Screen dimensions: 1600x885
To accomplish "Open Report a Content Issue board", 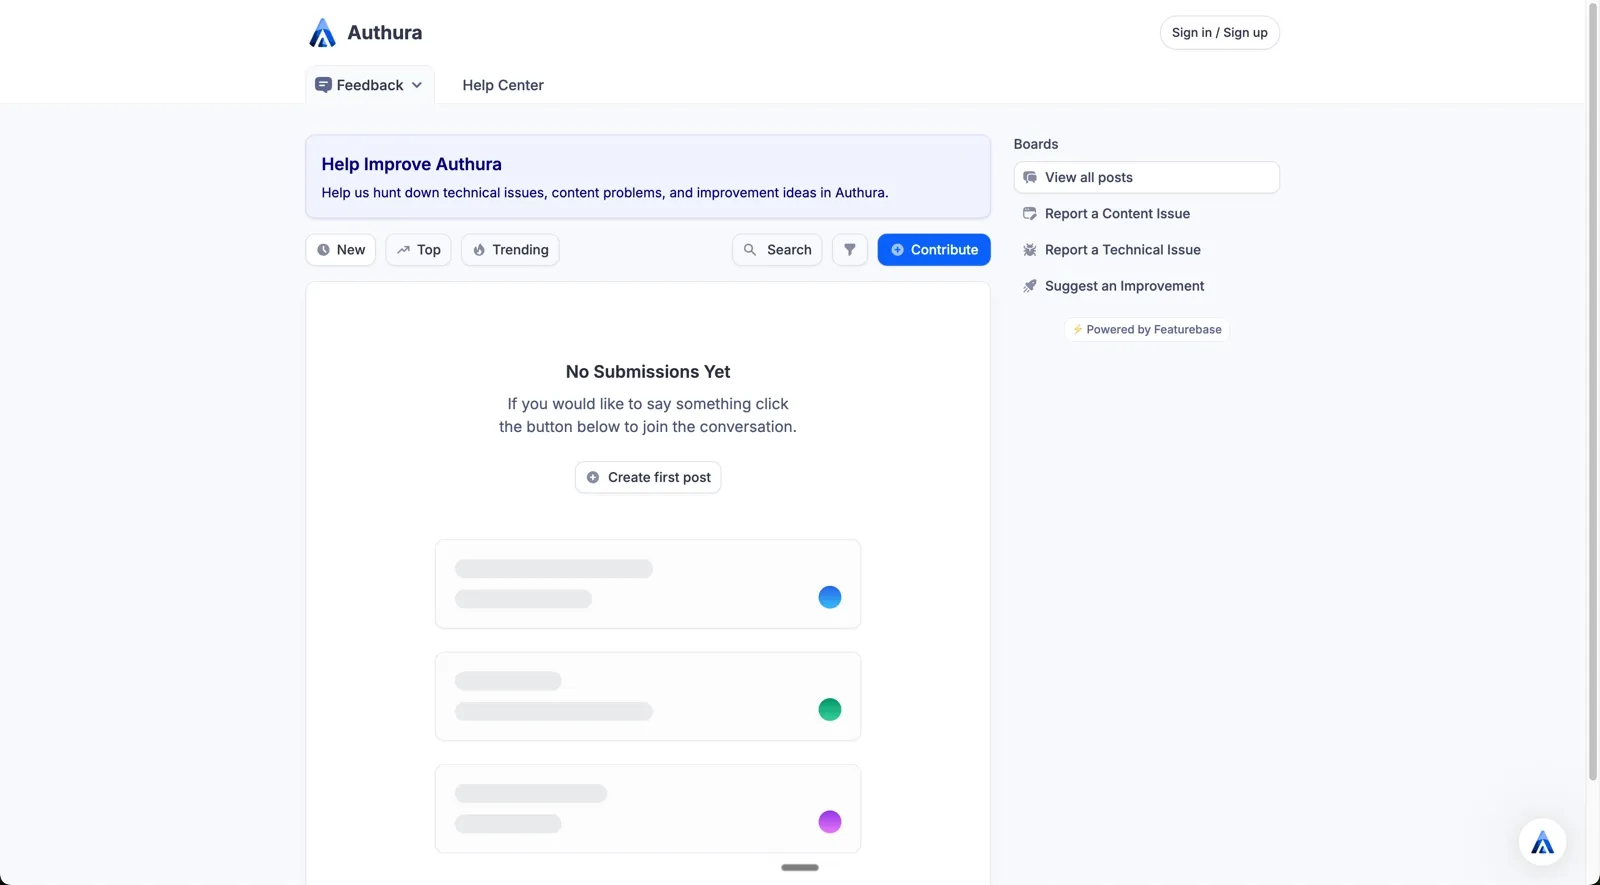I will click(1147, 214).
